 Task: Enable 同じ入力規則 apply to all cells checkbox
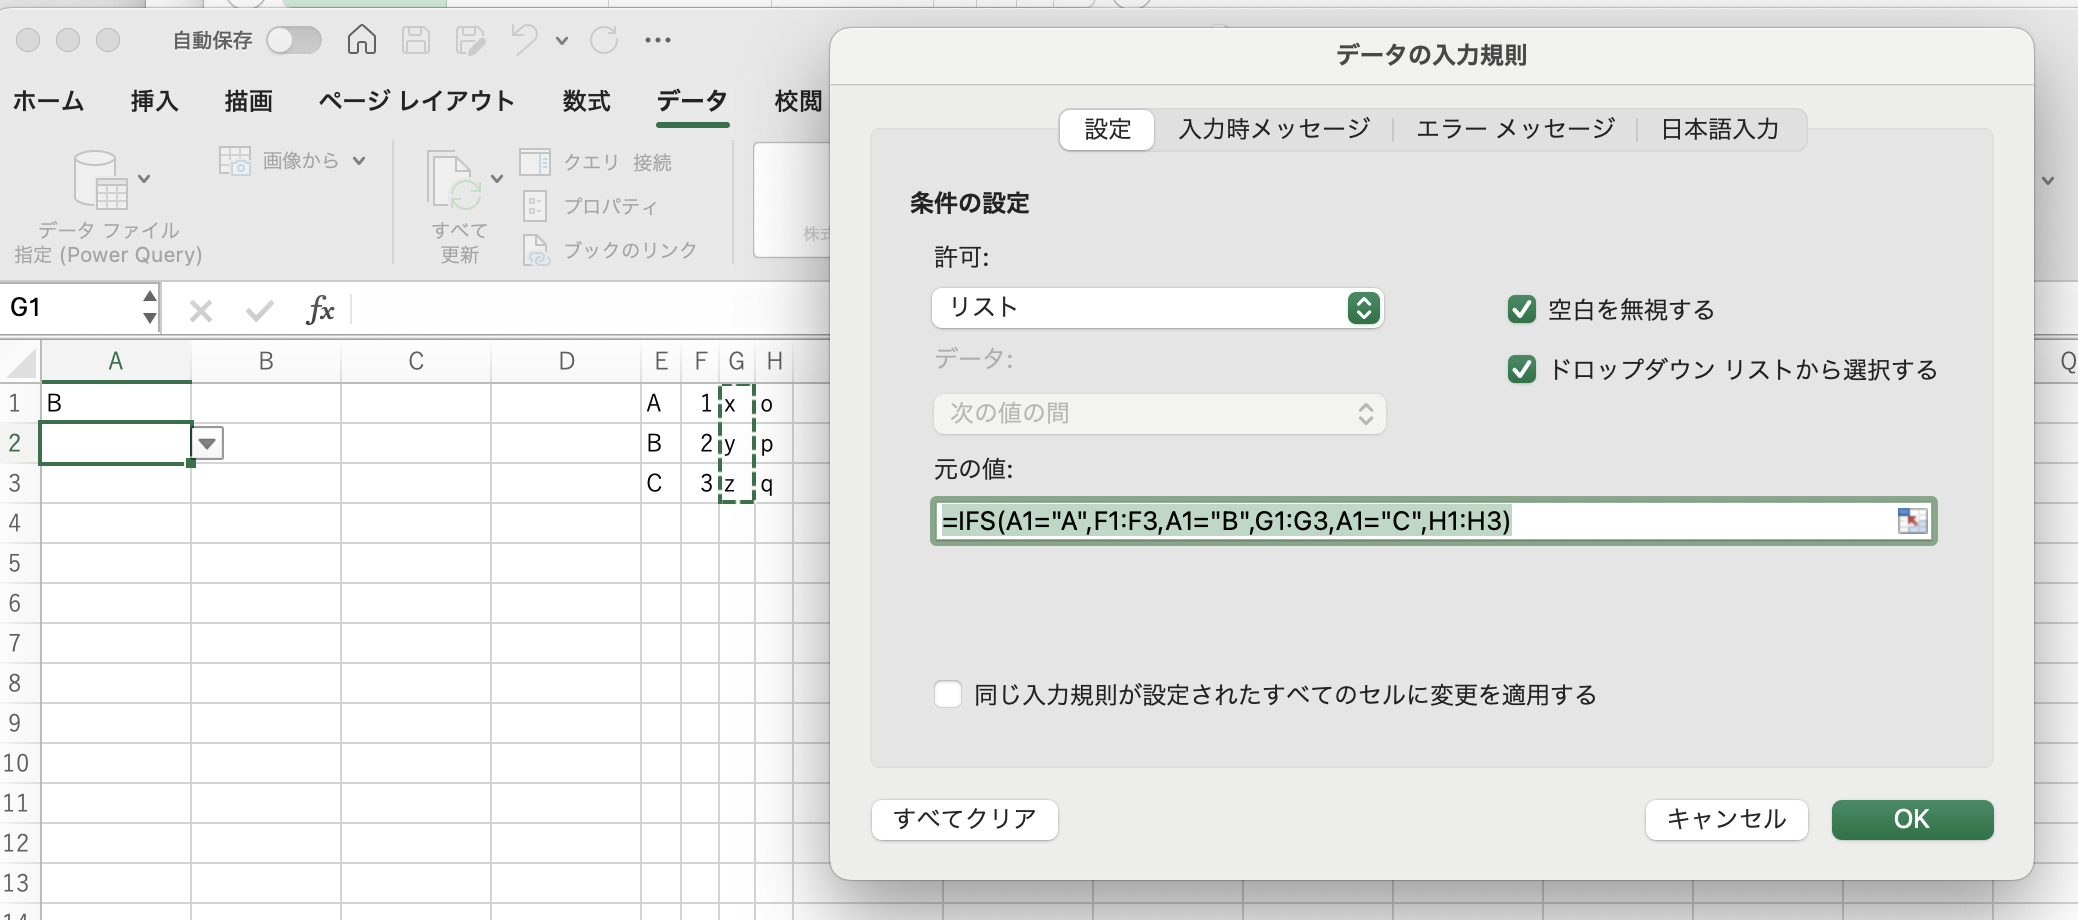(x=948, y=694)
